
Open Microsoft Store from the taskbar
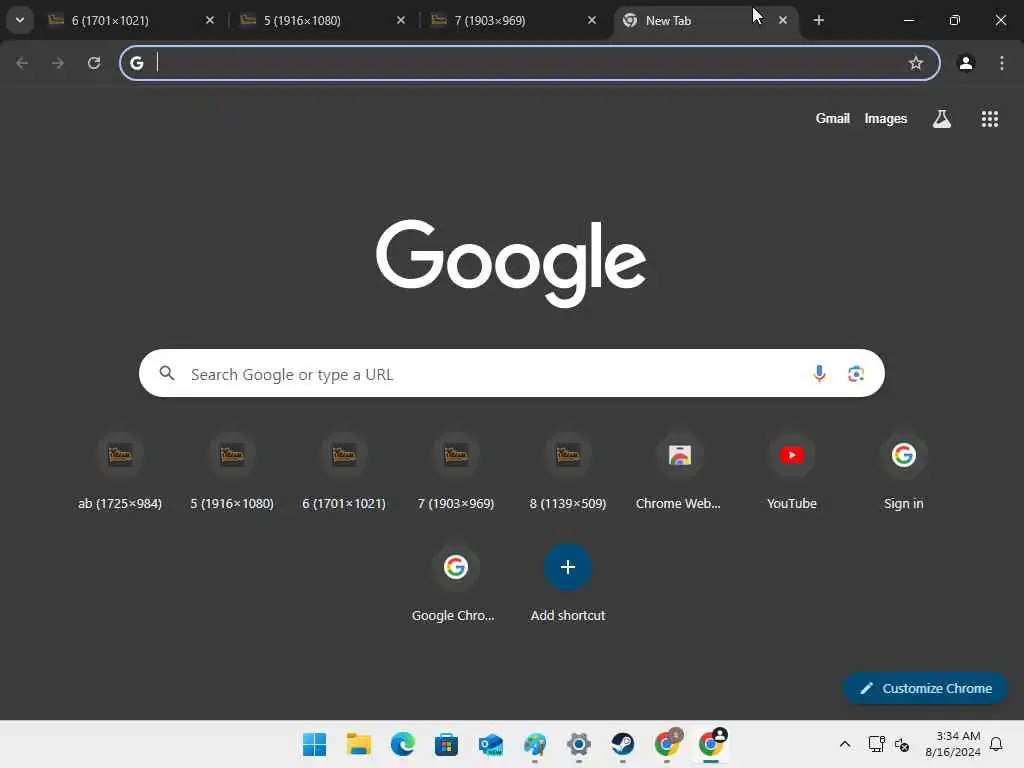(x=447, y=744)
